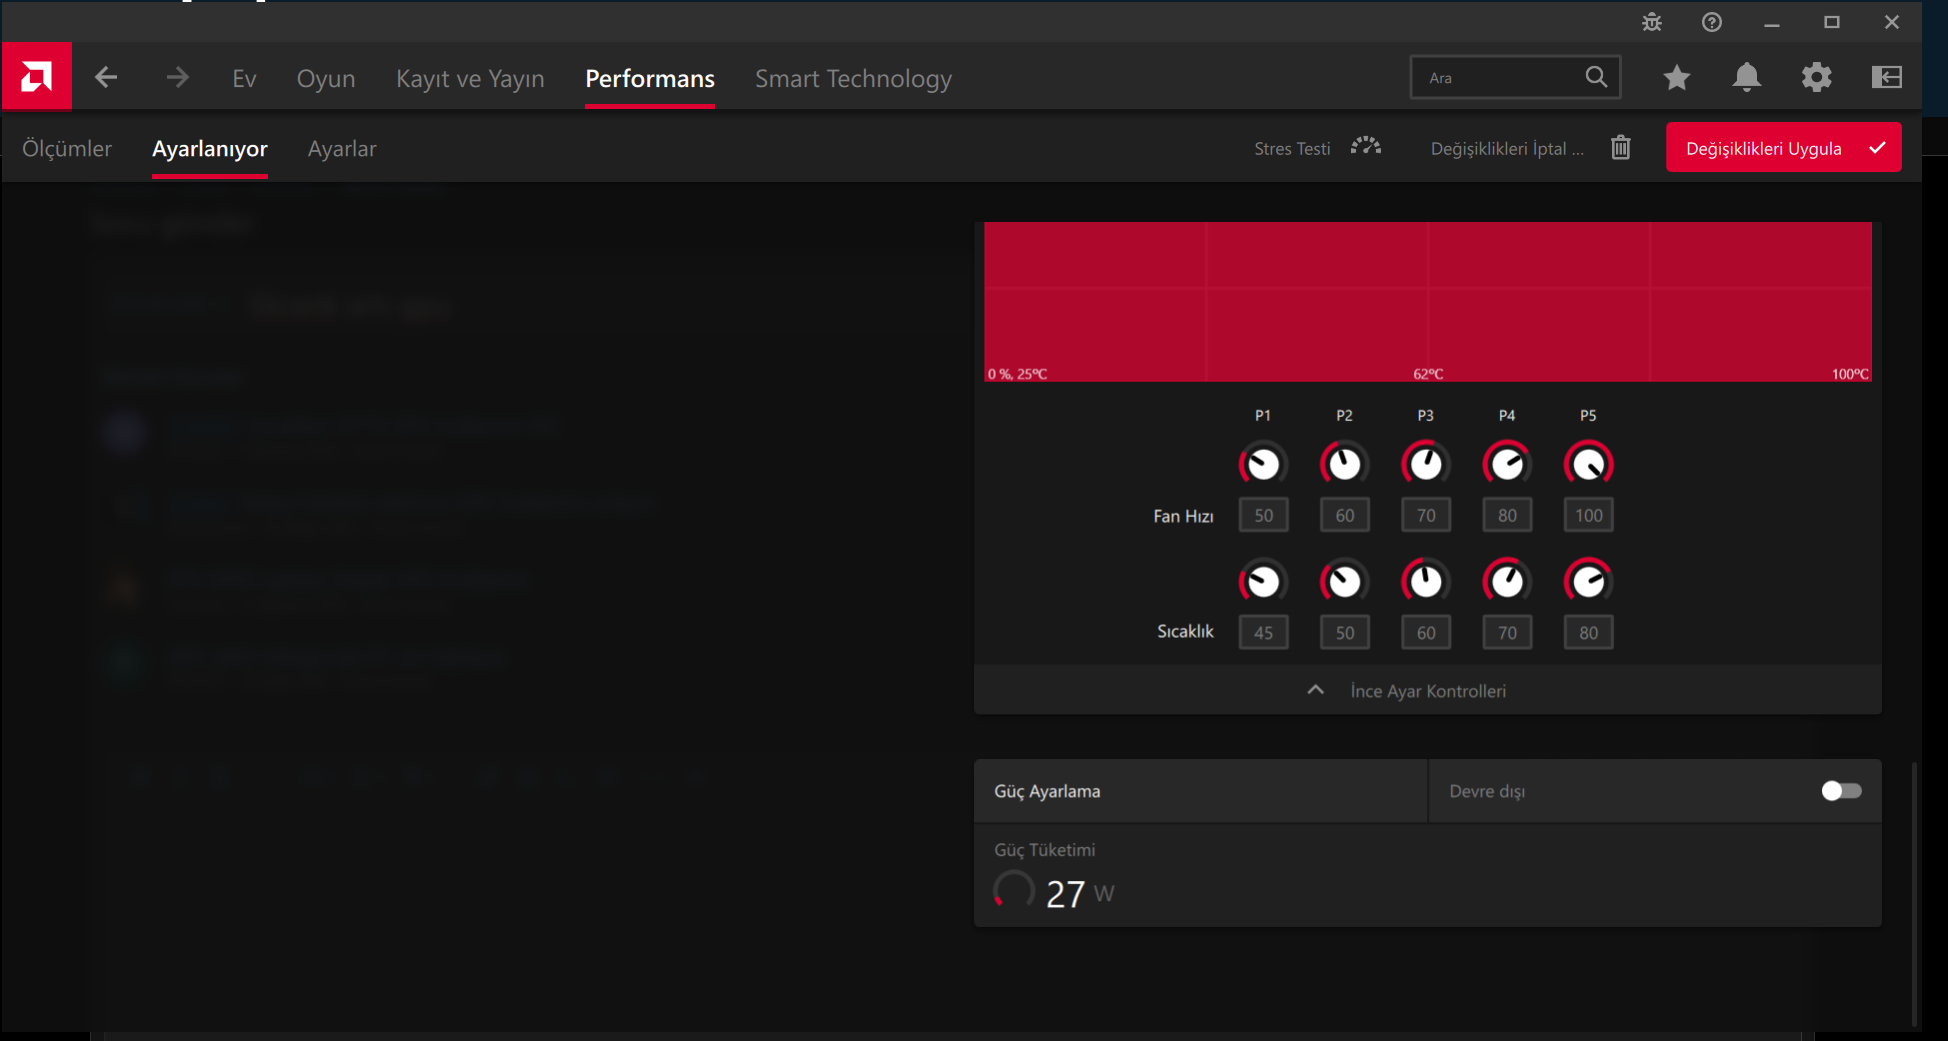Open the Smart Technology tab
The height and width of the screenshot is (1041, 1948).
[853, 78]
